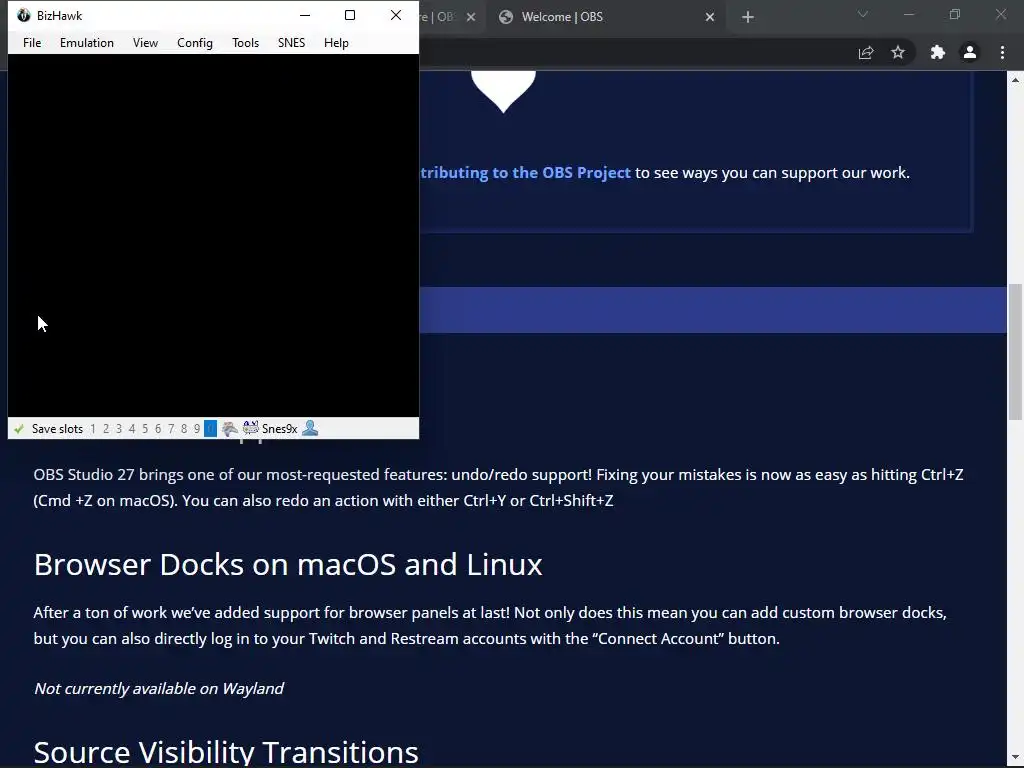Switch to the Welcome | OBS tab
1024x768 pixels.
(562, 17)
